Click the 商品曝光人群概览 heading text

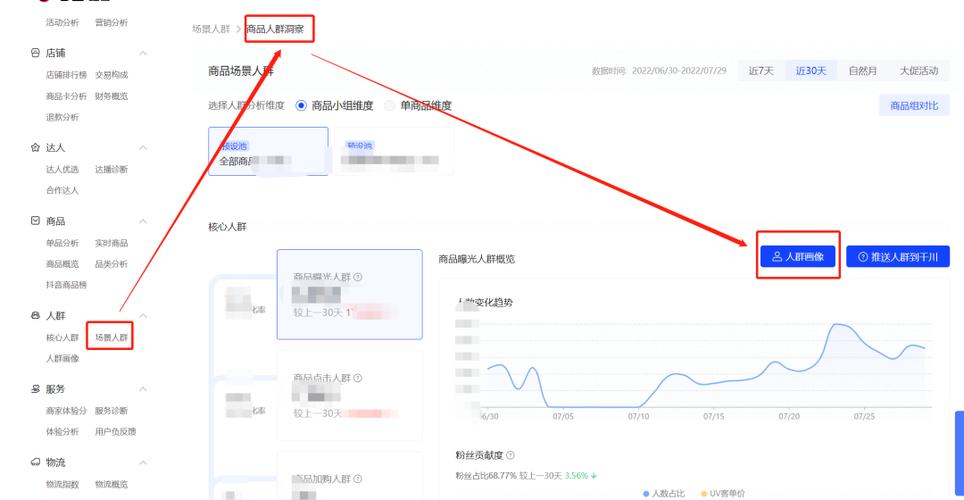coord(476,259)
